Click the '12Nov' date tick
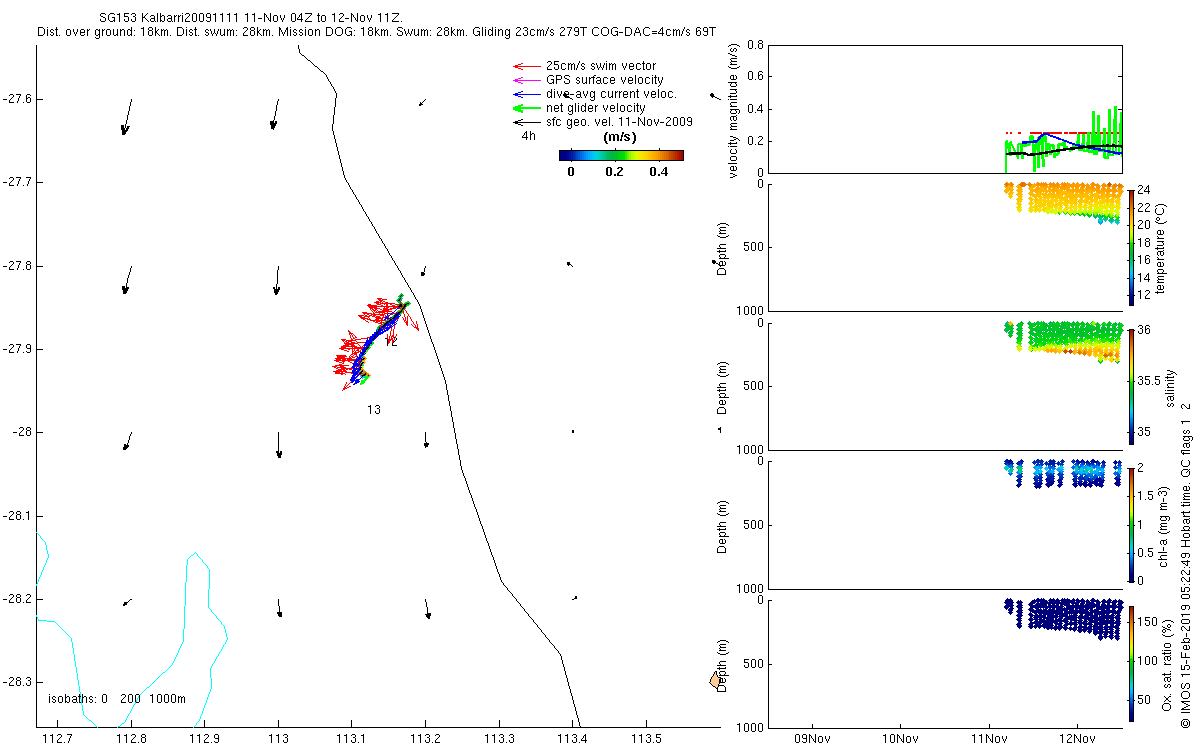The height and width of the screenshot is (750, 1200). (1076, 739)
